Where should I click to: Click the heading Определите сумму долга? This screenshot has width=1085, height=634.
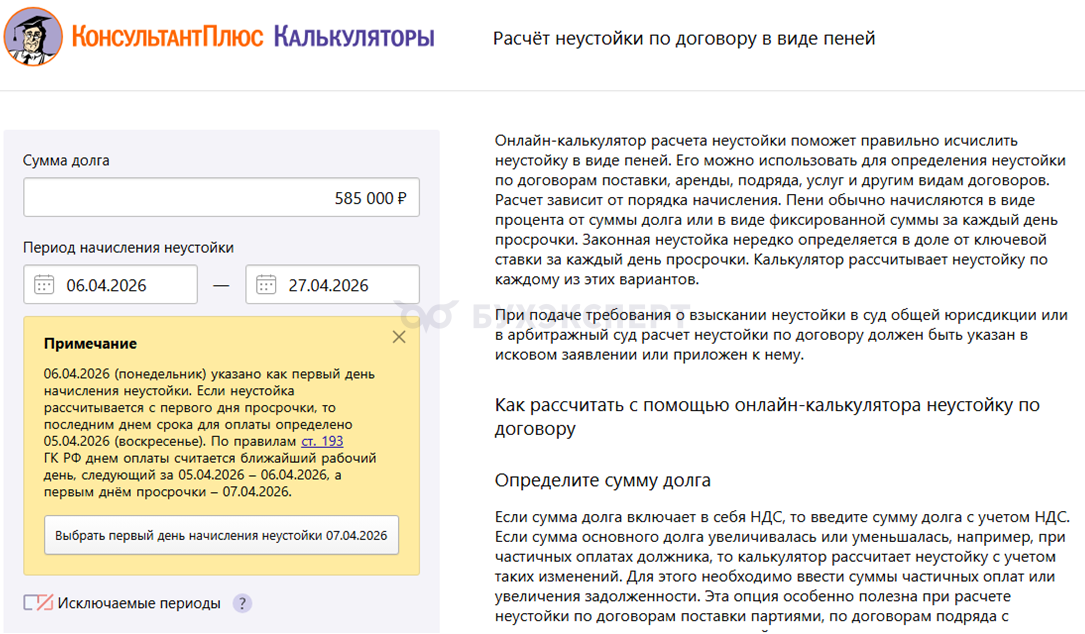click(x=603, y=480)
